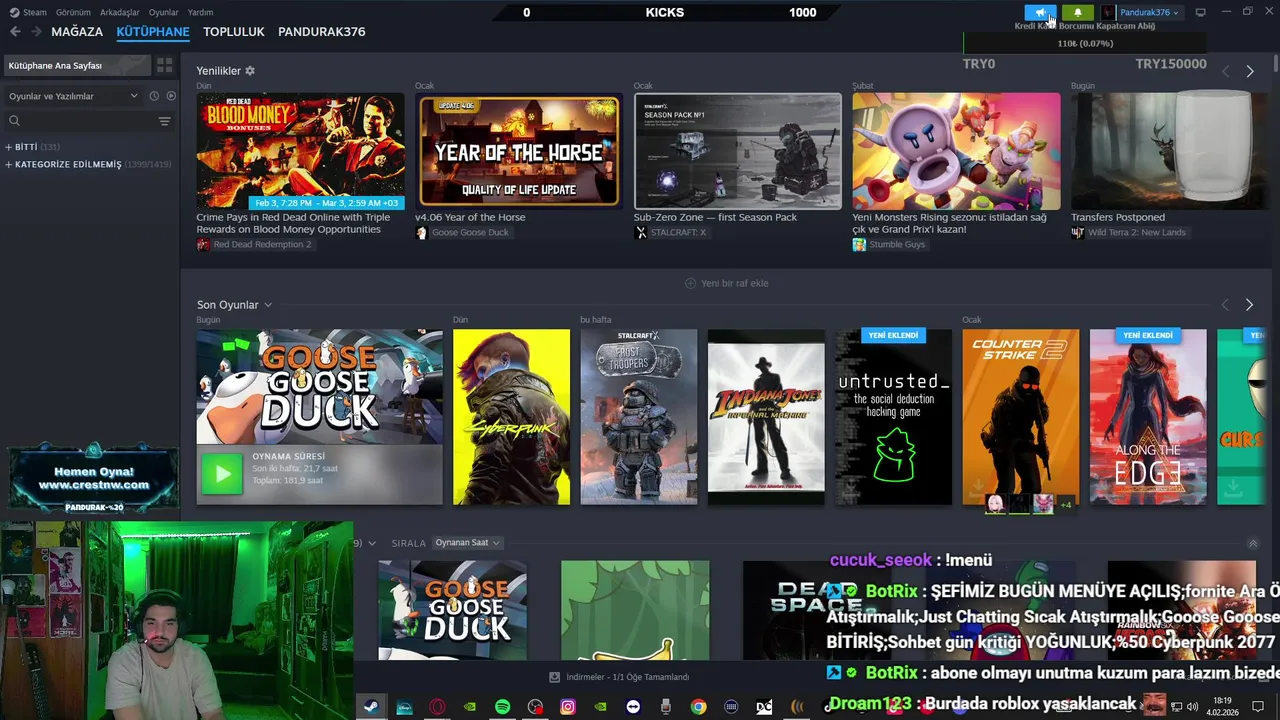The height and width of the screenshot is (720, 1280).
Task: Open advanced filter options icon
Action: [x=165, y=121]
